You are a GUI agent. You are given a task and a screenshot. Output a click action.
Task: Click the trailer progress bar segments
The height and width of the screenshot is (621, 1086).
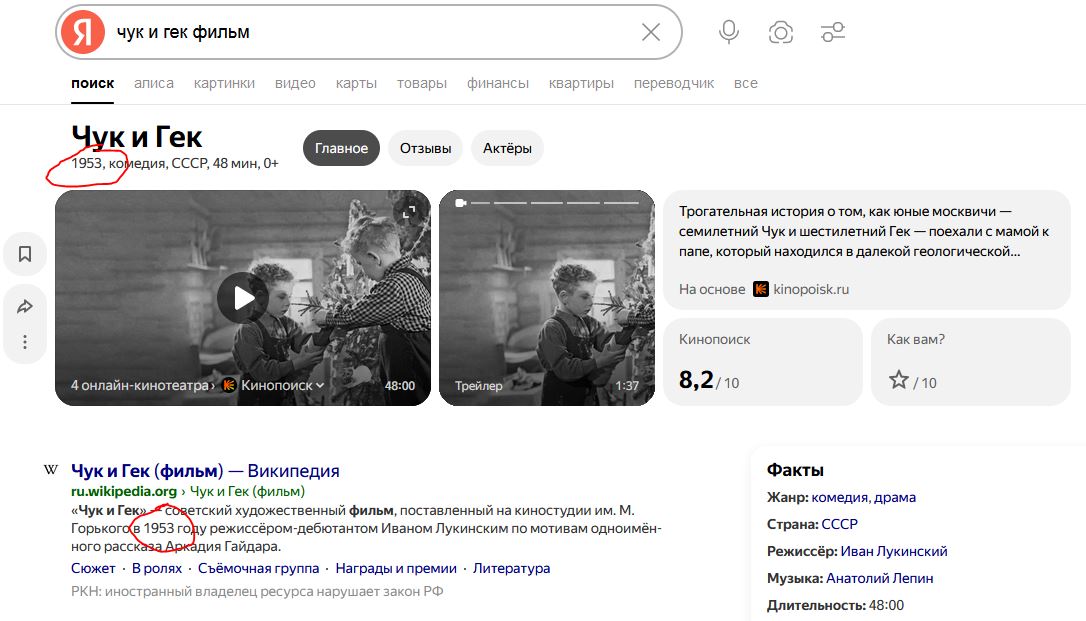click(x=547, y=203)
